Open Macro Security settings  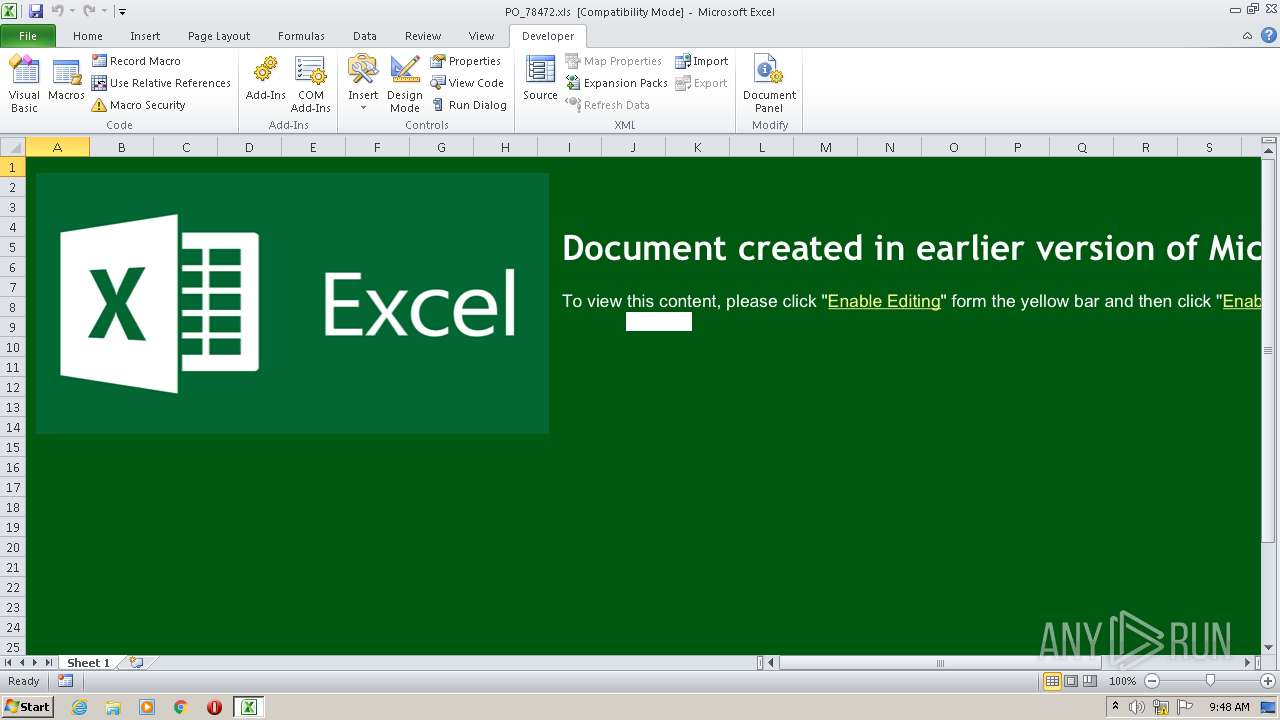tap(138, 105)
